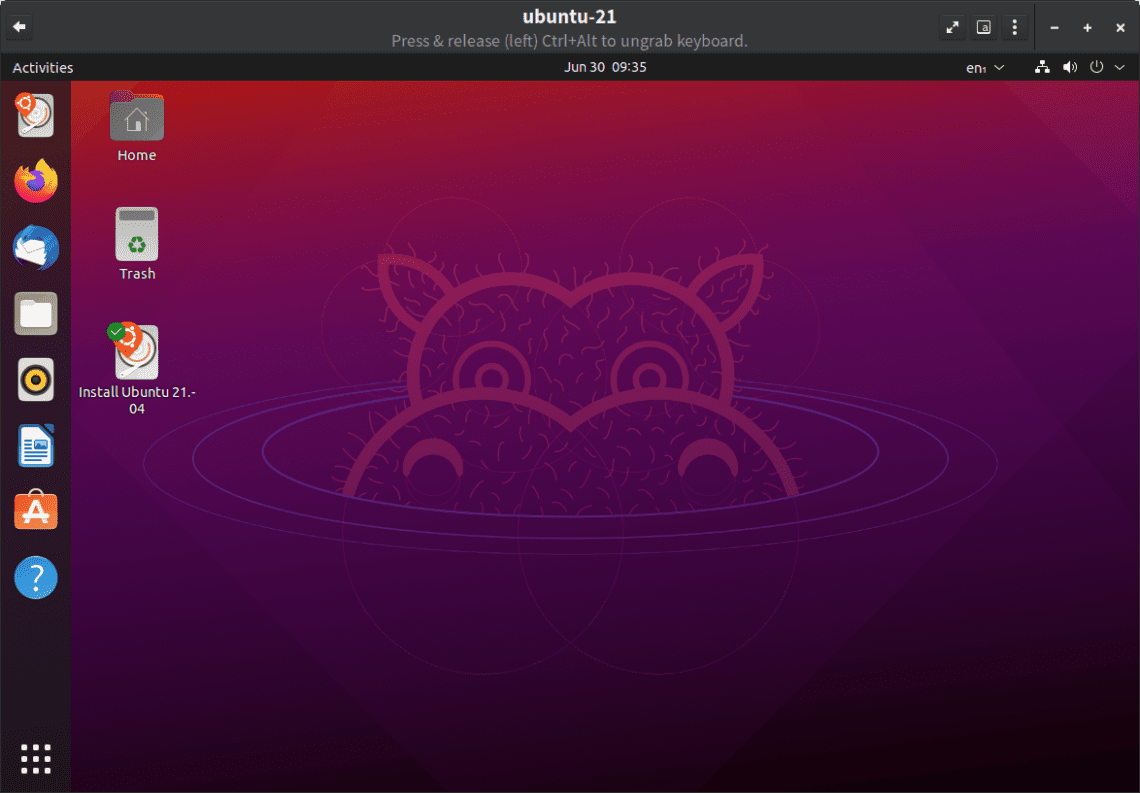The image size is (1140, 793).
Task: Go back using the top-left arrow
Action: 18,27
